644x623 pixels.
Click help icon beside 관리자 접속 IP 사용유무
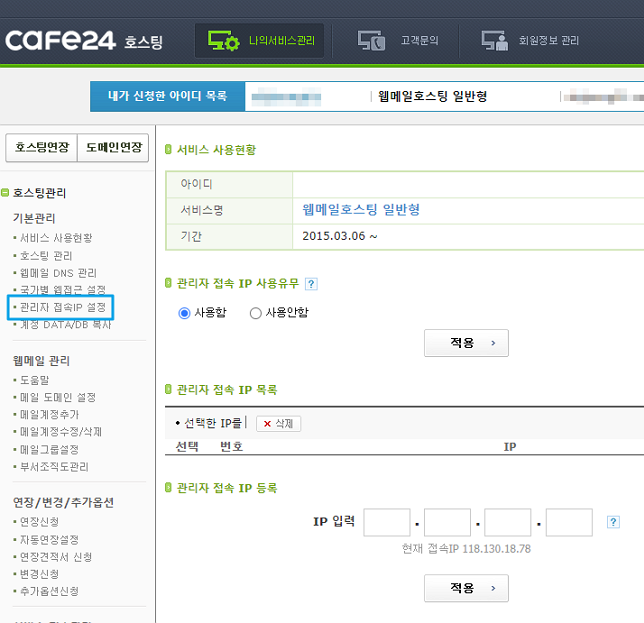click(311, 284)
